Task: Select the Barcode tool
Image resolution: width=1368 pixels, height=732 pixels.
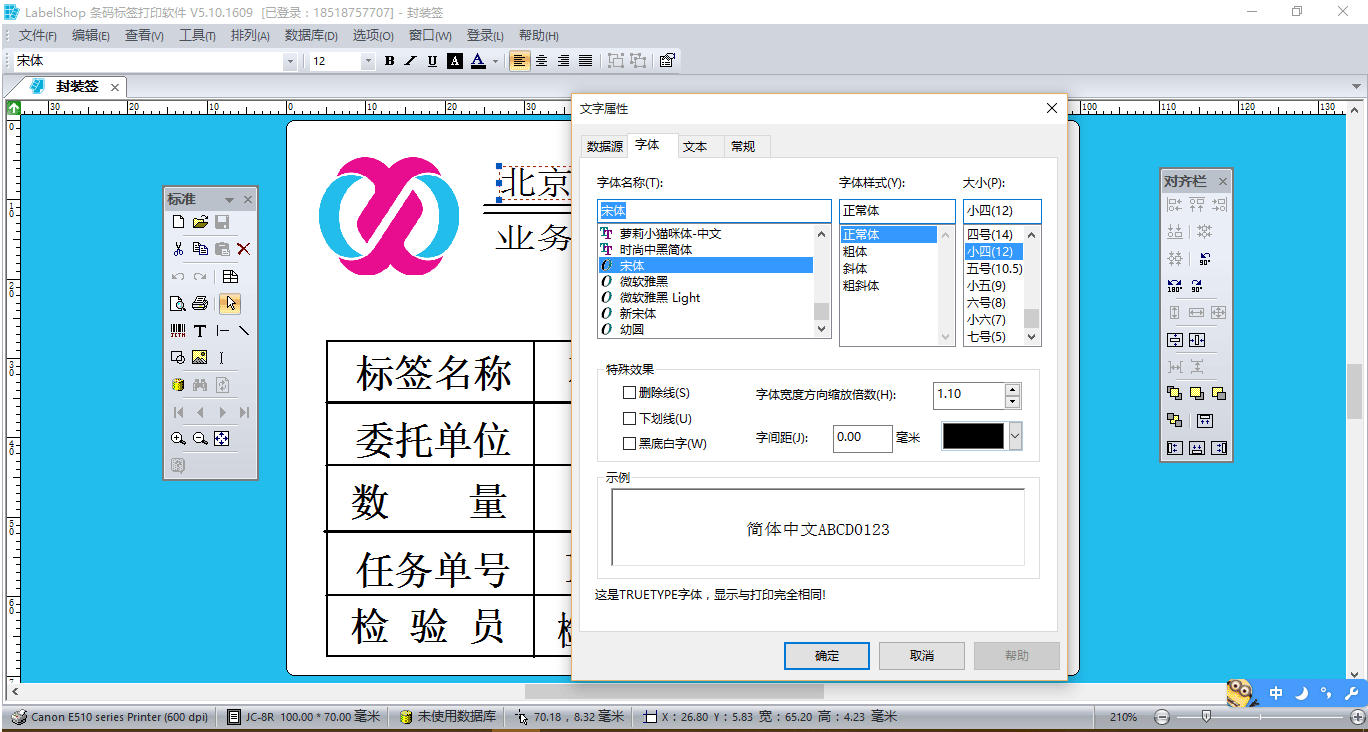Action: coord(178,330)
